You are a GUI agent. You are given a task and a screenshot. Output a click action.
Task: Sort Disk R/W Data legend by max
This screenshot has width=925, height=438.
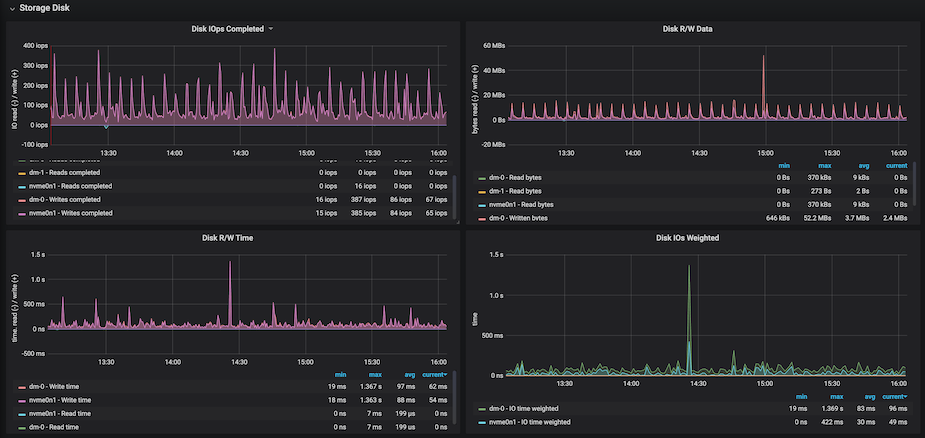click(x=826, y=166)
